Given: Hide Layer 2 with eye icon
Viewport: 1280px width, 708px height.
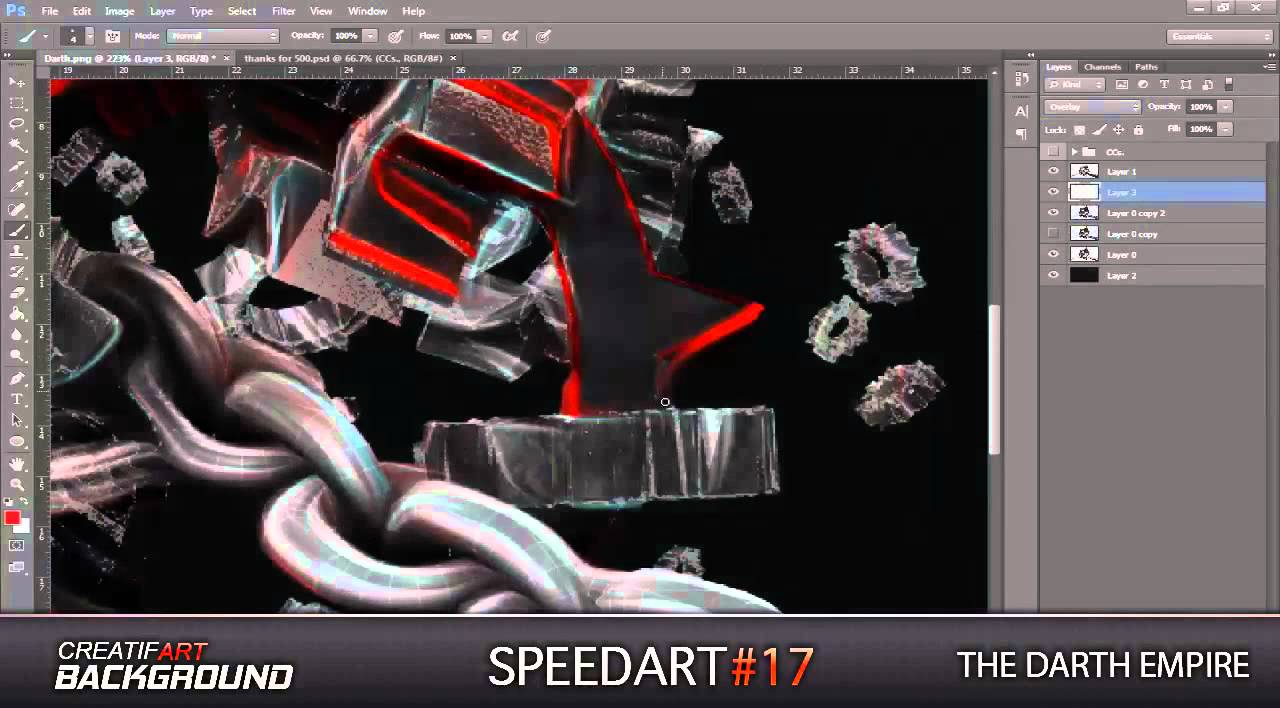Looking at the screenshot, I should point(1052,275).
